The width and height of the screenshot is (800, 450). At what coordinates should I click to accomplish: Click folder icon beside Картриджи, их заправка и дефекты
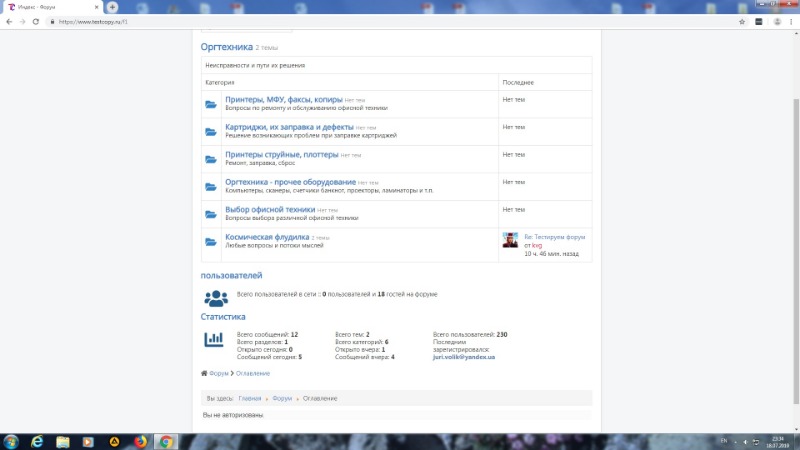[x=210, y=132]
